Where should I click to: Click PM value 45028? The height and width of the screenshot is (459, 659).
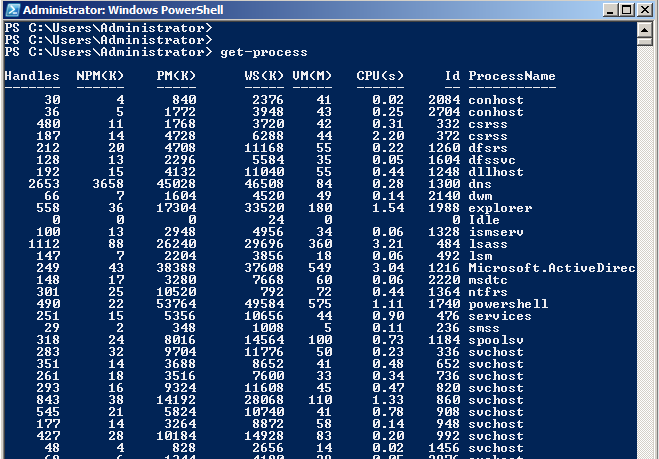[177, 184]
